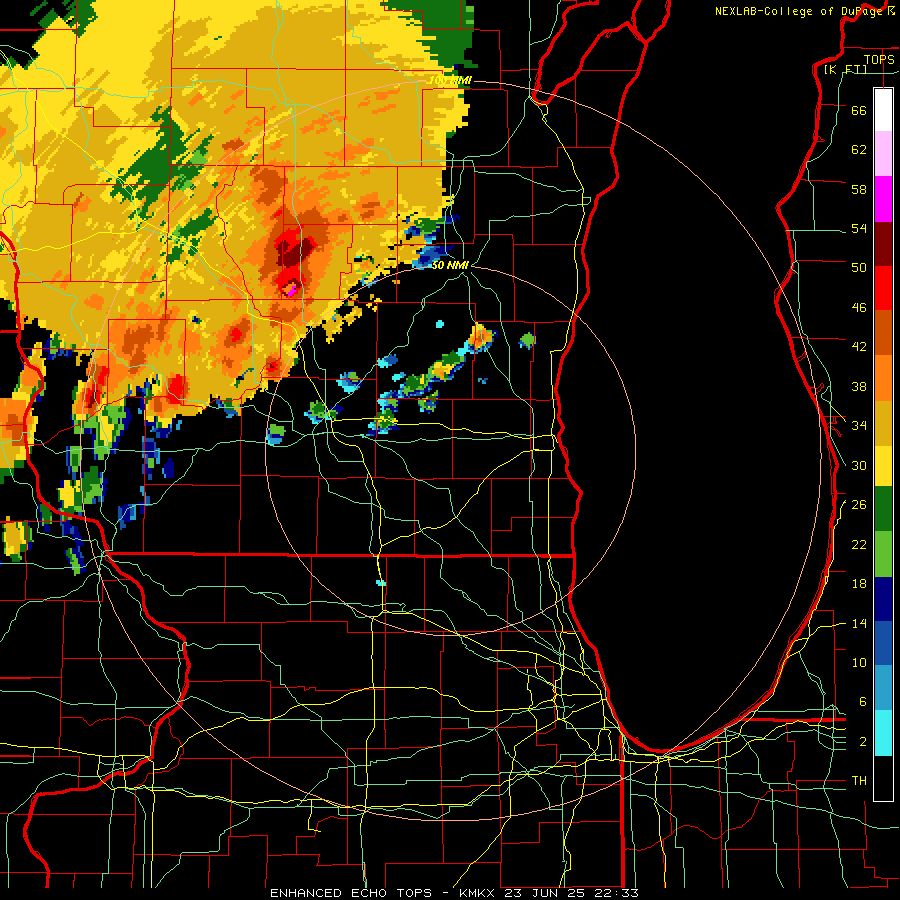
Task: Click the TOPS legend heading
Action: [x=879, y=60]
